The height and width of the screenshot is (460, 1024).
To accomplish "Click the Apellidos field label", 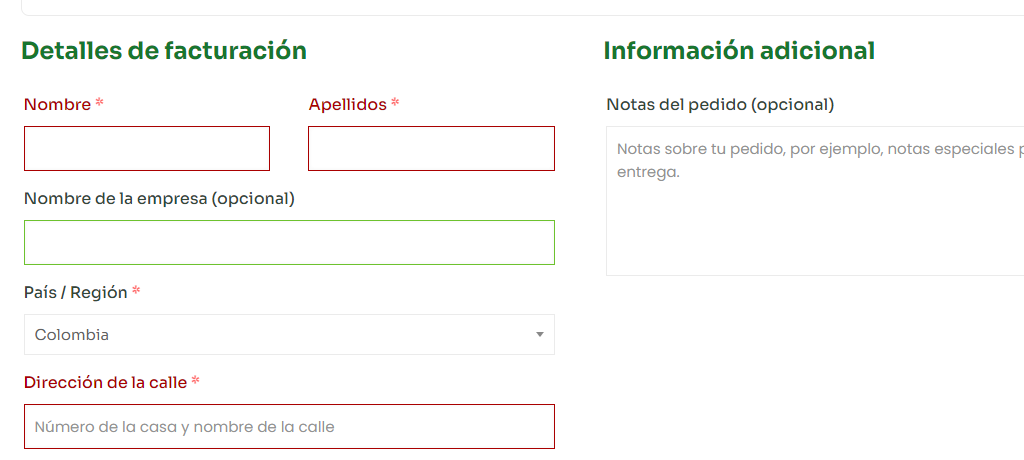I will (347, 104).
